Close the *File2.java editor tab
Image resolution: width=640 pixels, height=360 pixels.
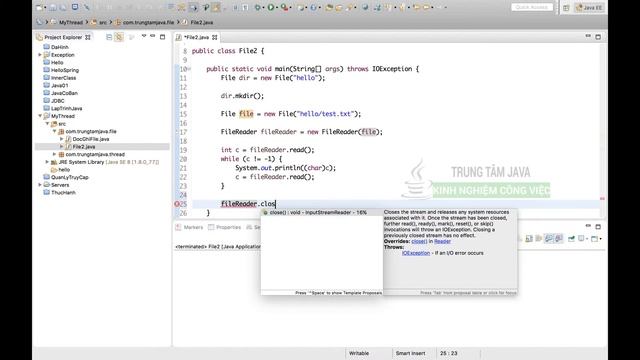point(215,37)
